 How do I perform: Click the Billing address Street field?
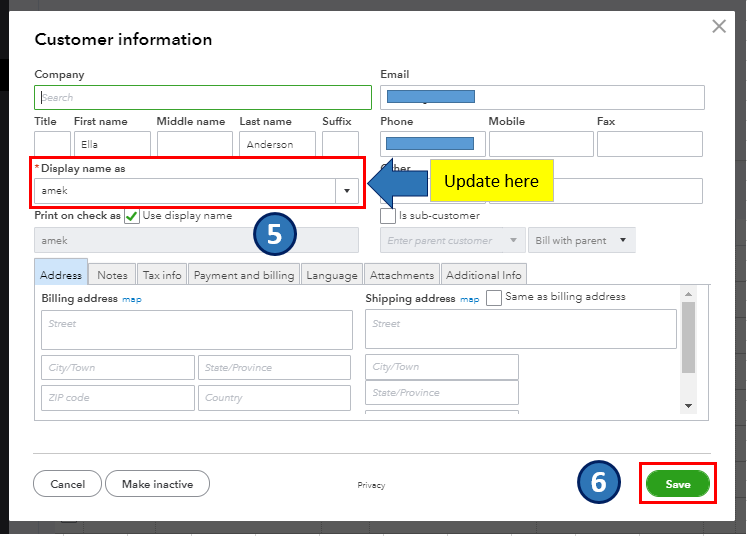(x=197, y=330)
